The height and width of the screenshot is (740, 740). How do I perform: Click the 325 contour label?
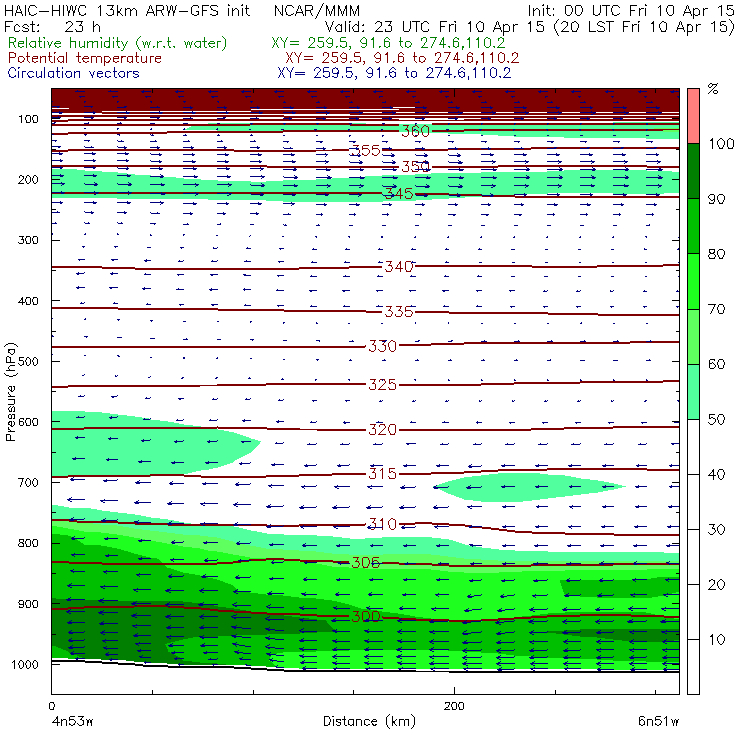pos(382,385)
